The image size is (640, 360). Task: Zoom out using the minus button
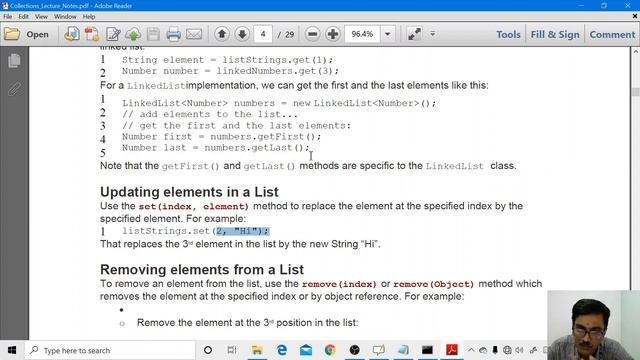(312, 34)
